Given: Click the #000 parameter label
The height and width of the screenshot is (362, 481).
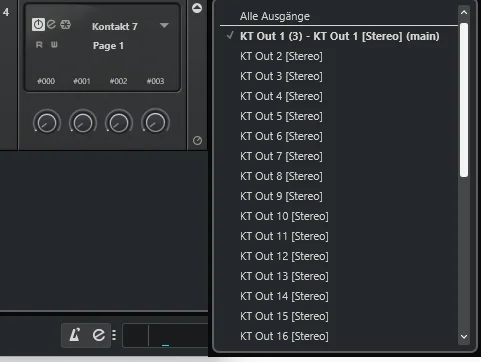Looking at the screenshot, I should pyautogui.click(x=46, y=81).
